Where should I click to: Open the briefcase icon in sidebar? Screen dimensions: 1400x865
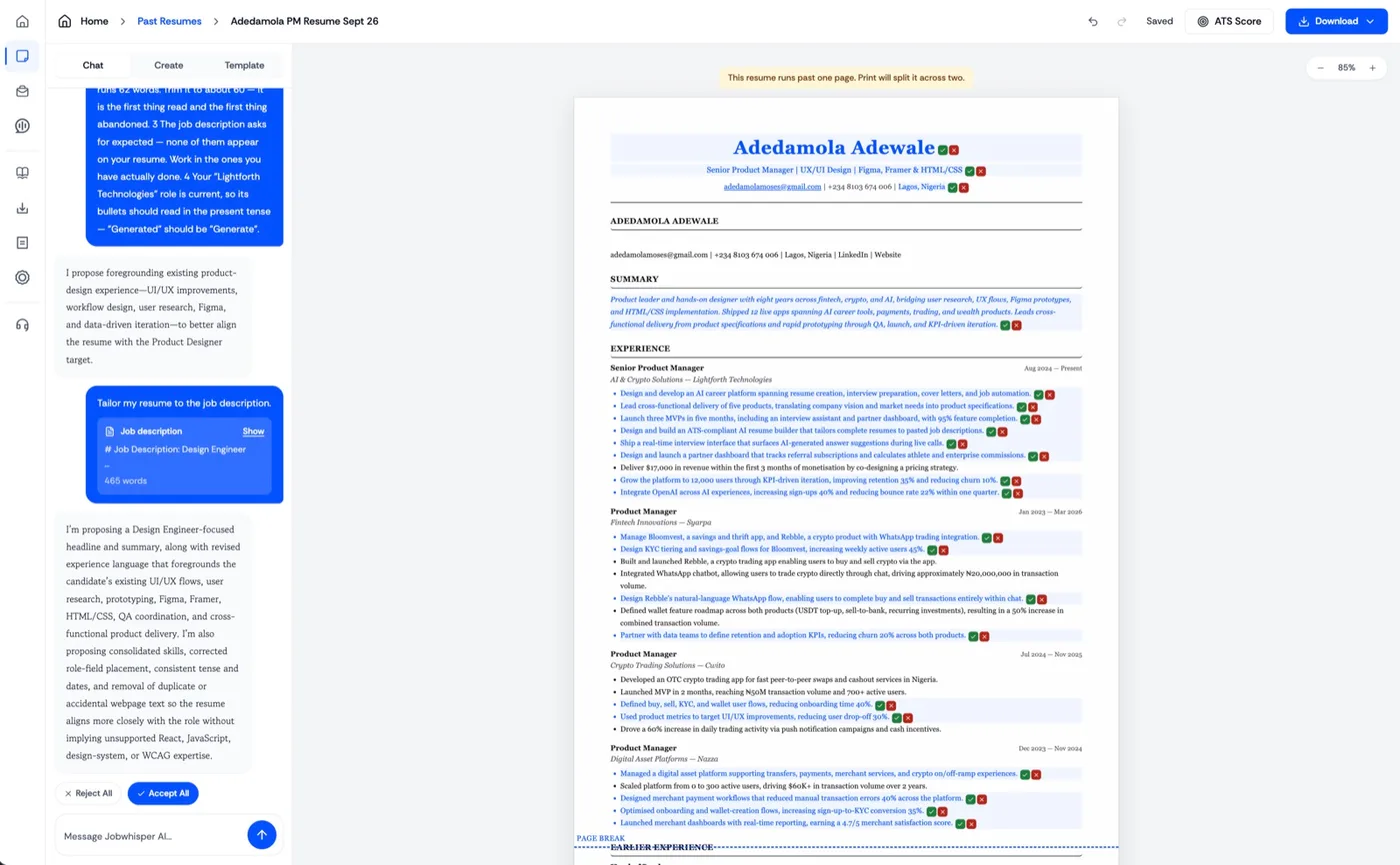click(22, 91)
